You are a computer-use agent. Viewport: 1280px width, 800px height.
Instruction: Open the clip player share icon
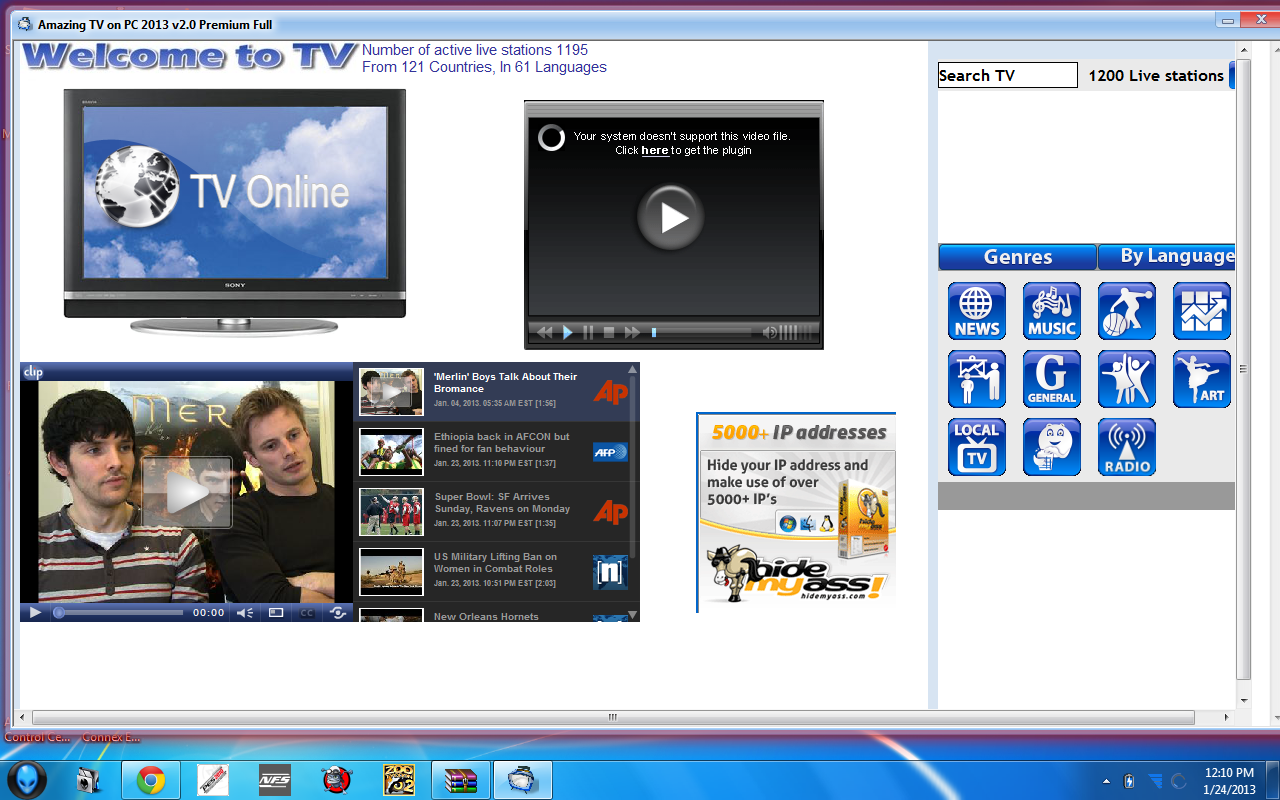point(338,612)
